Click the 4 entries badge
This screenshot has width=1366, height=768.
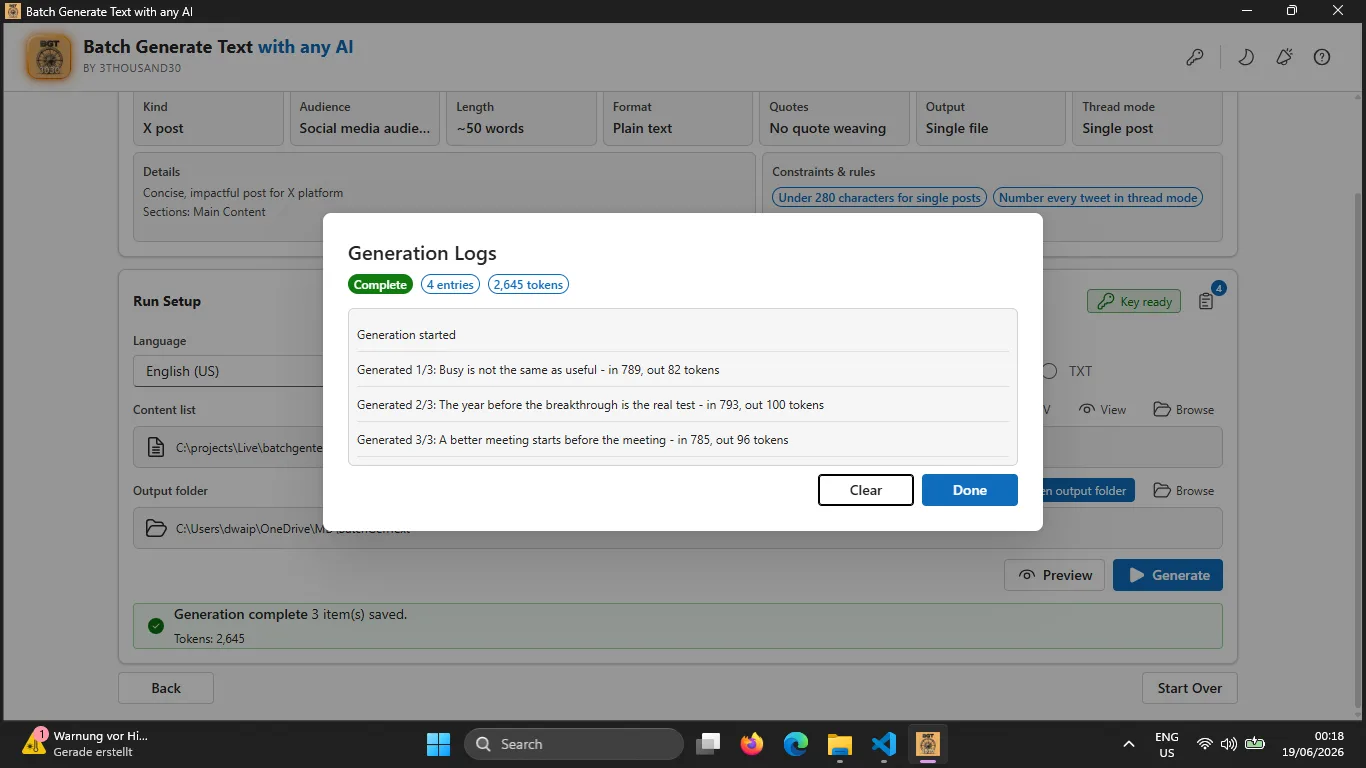pyautogui.click(x=450, y=285)
